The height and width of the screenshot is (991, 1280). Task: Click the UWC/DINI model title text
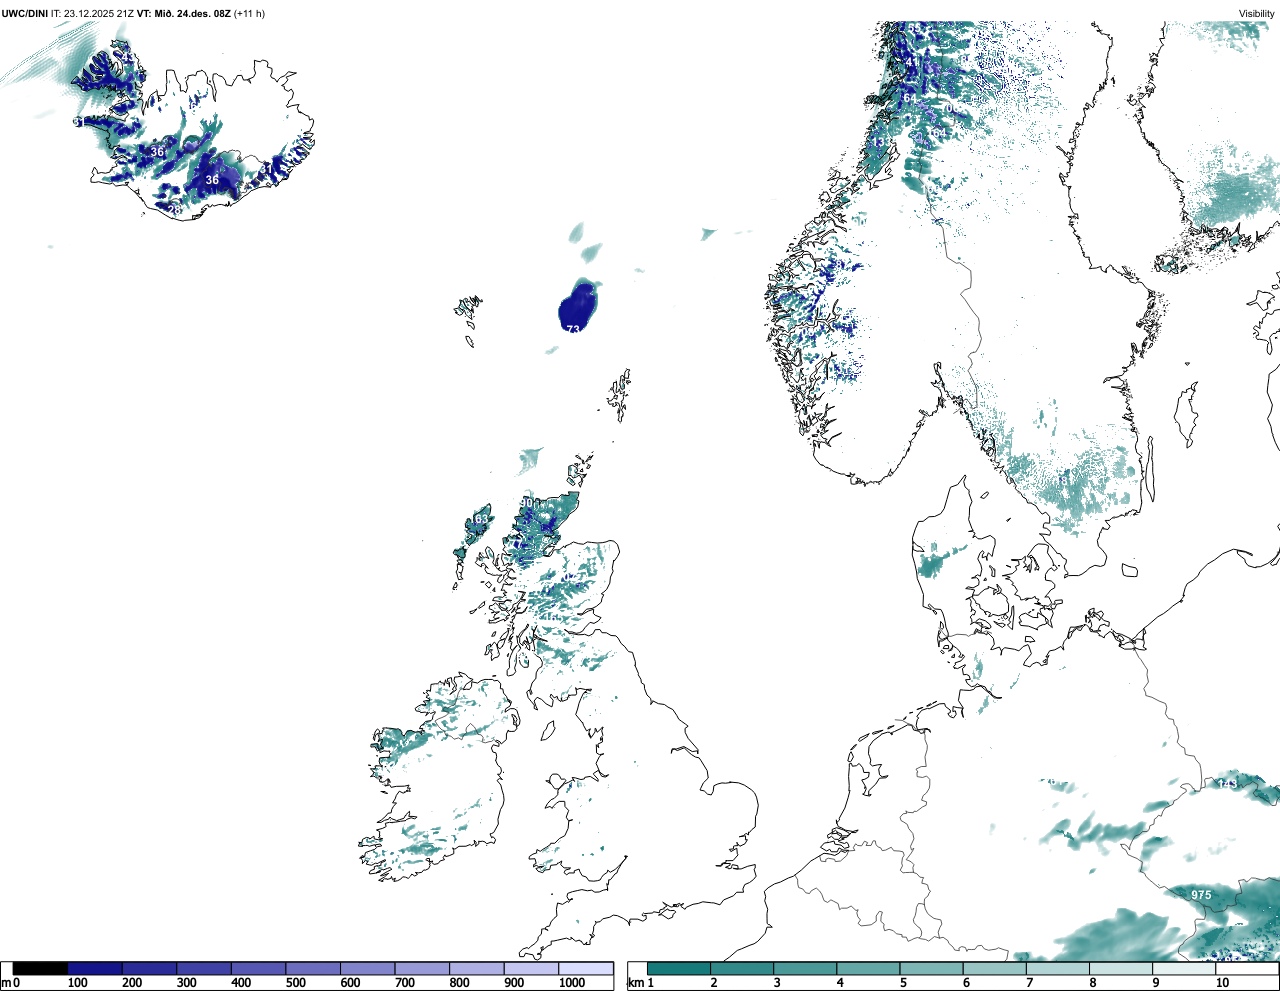click(25, 13)
